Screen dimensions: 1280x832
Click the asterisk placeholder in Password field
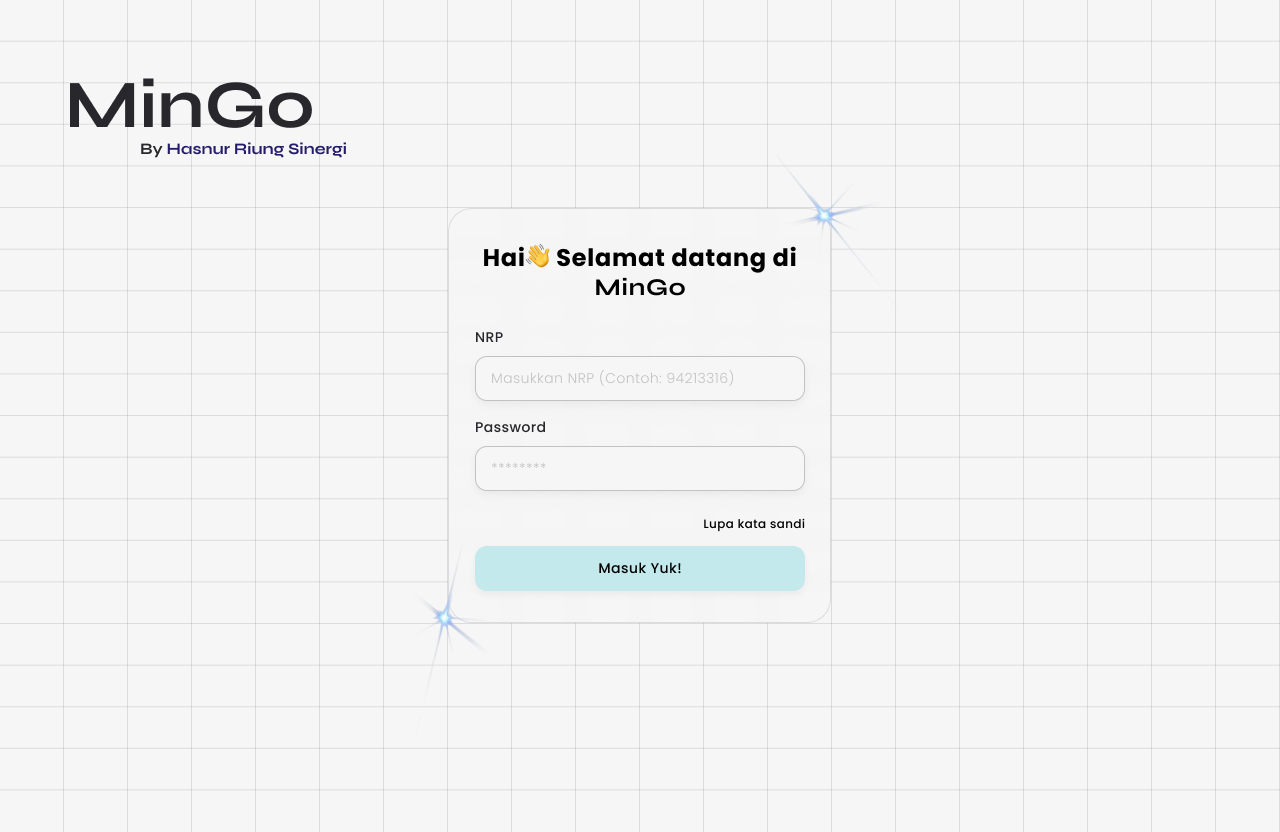[518, 468]
